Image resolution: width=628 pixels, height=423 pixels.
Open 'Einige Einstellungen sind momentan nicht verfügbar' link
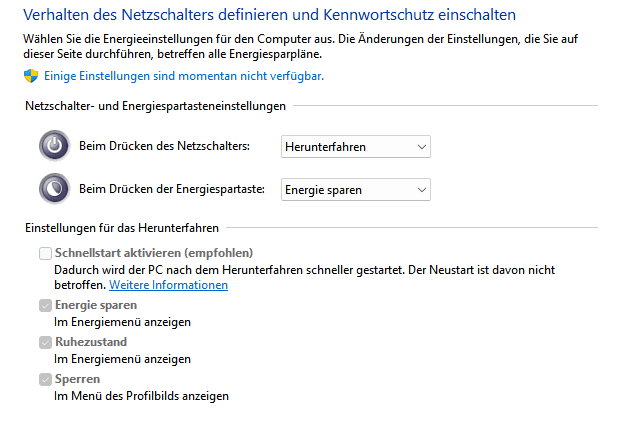[x=184, y=76]
